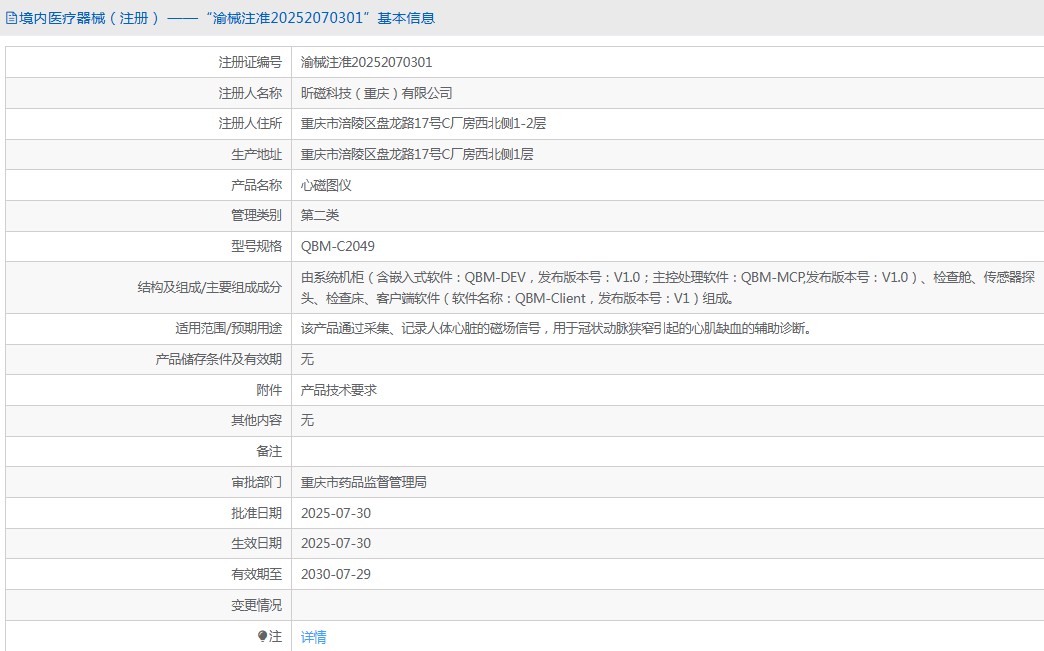
Task: Select the intended use text starting 该产品通过采集
Action: pyautogui.click(x=558, y=328)
